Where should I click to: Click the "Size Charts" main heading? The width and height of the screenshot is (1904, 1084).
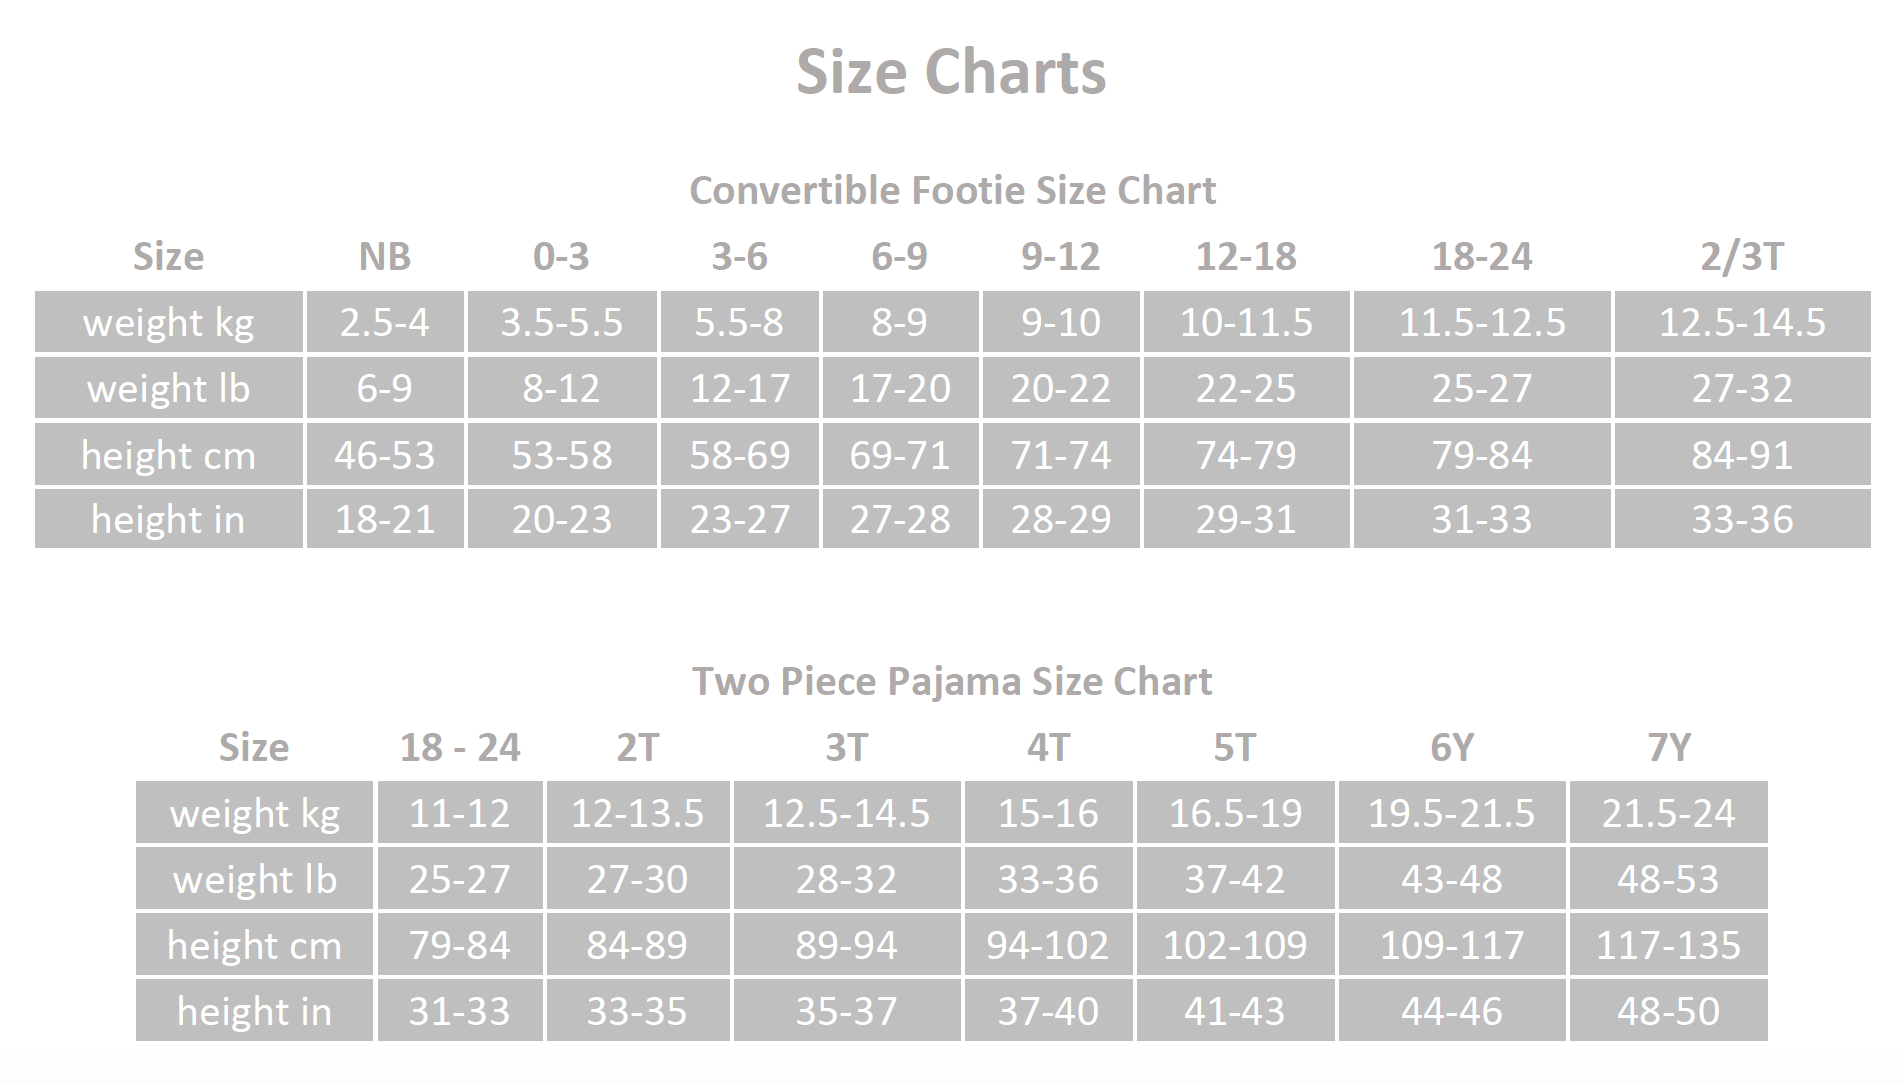(951, 72)
